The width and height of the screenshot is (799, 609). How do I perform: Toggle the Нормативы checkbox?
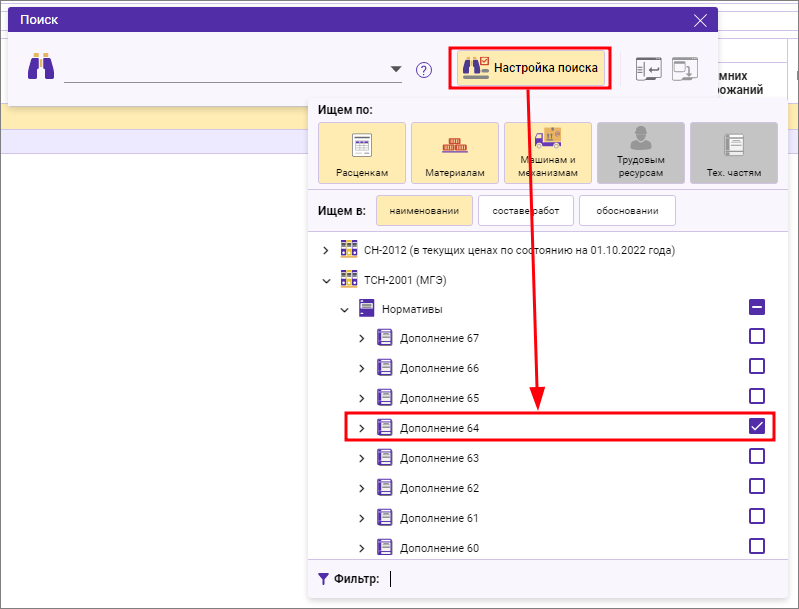coord(757,308)
